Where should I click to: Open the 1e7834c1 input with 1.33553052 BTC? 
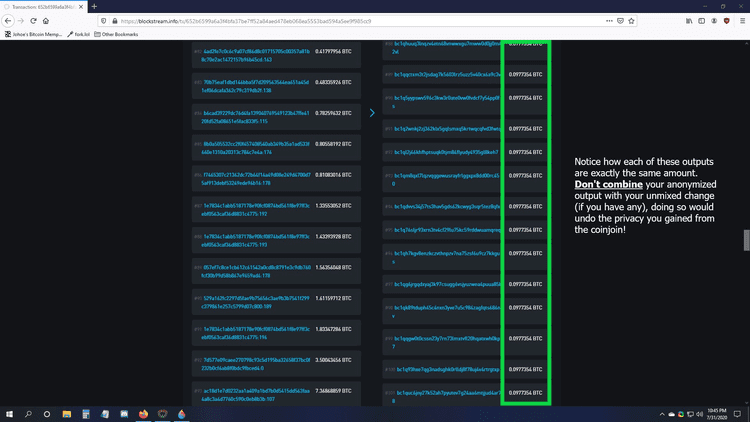pos(255,210)
